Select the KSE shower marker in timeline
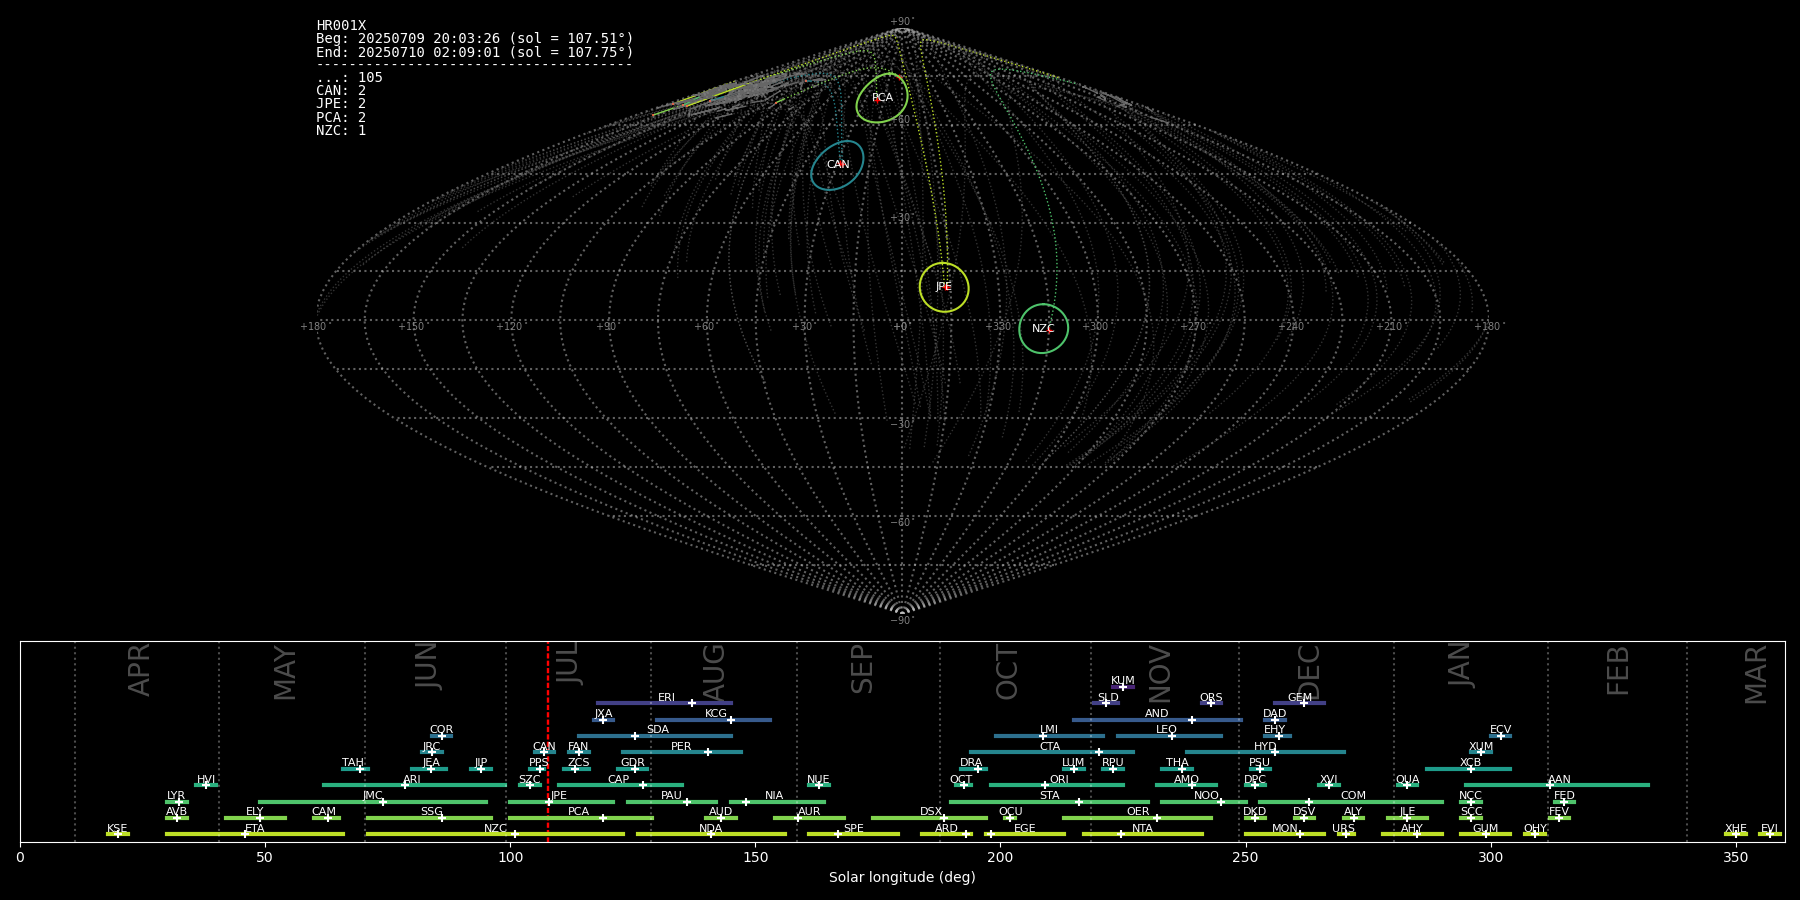Image resolution: width=1800 pixels, height=900 pixels. (x=117, y=834)
